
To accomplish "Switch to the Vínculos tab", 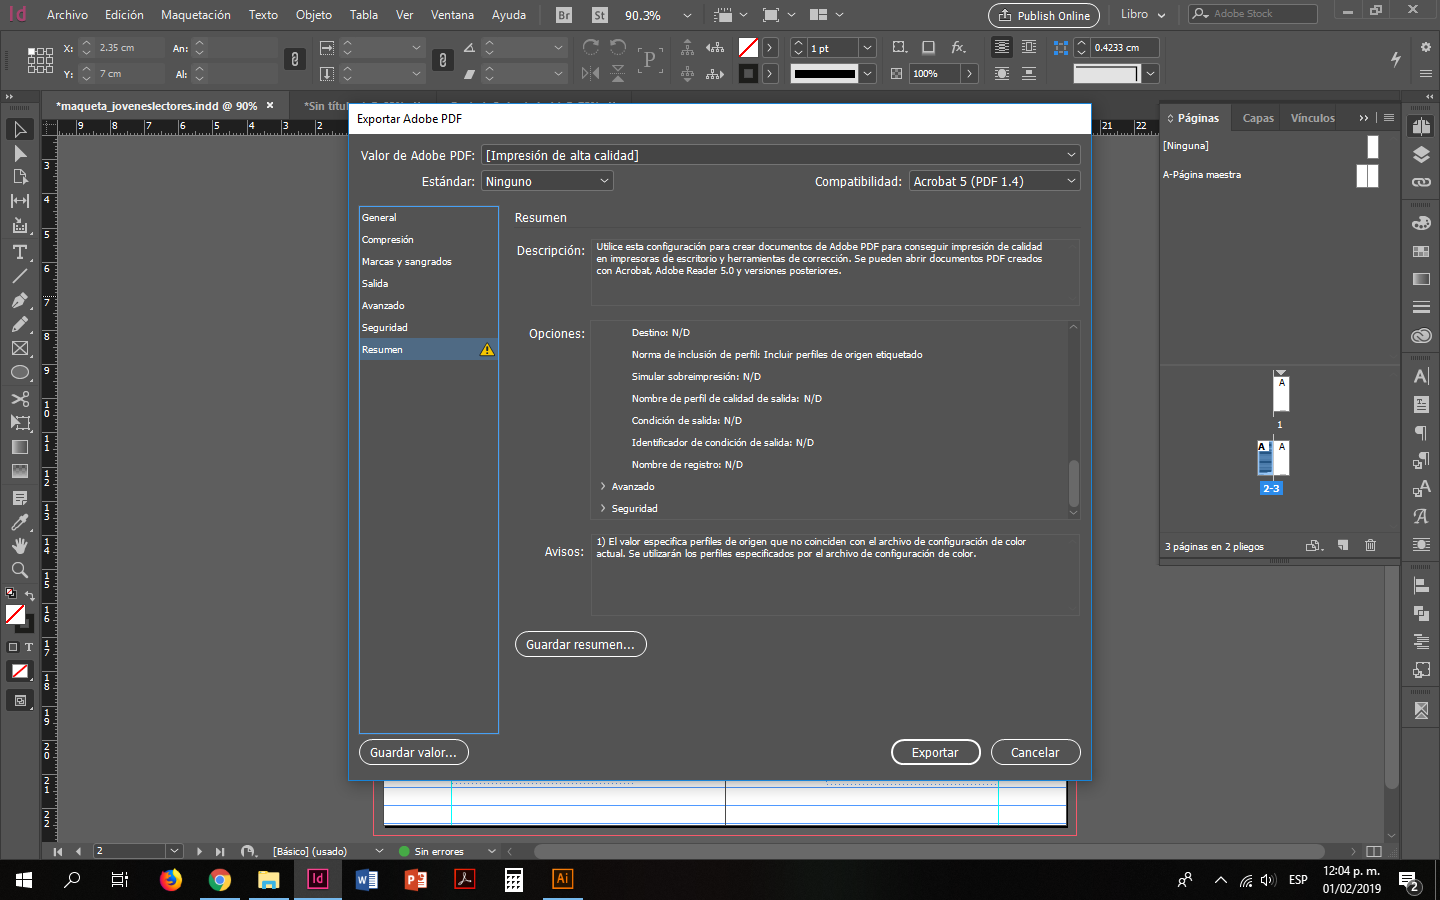I will pyautogui.click(x=1312, y=118).
